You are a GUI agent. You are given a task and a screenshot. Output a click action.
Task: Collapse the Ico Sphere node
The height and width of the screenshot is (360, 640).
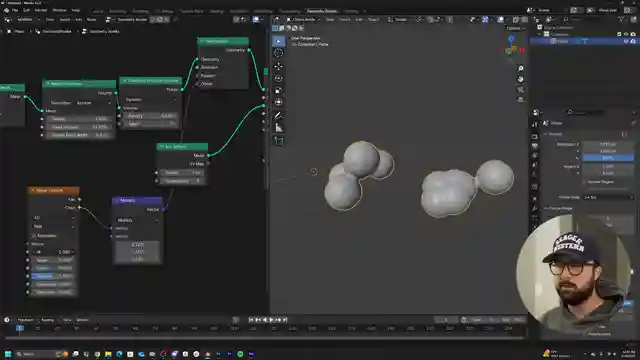[162, 147]
